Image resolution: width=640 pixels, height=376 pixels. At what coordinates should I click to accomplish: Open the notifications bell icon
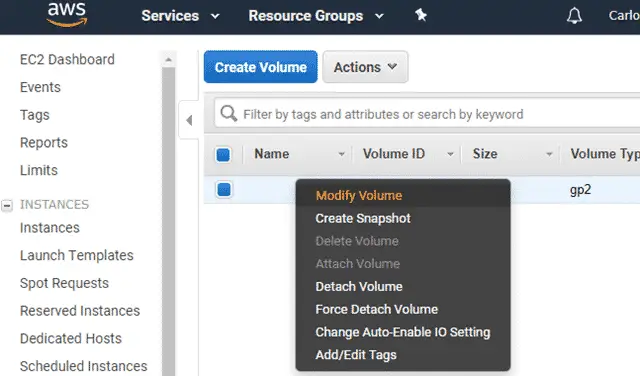point(574,16)
